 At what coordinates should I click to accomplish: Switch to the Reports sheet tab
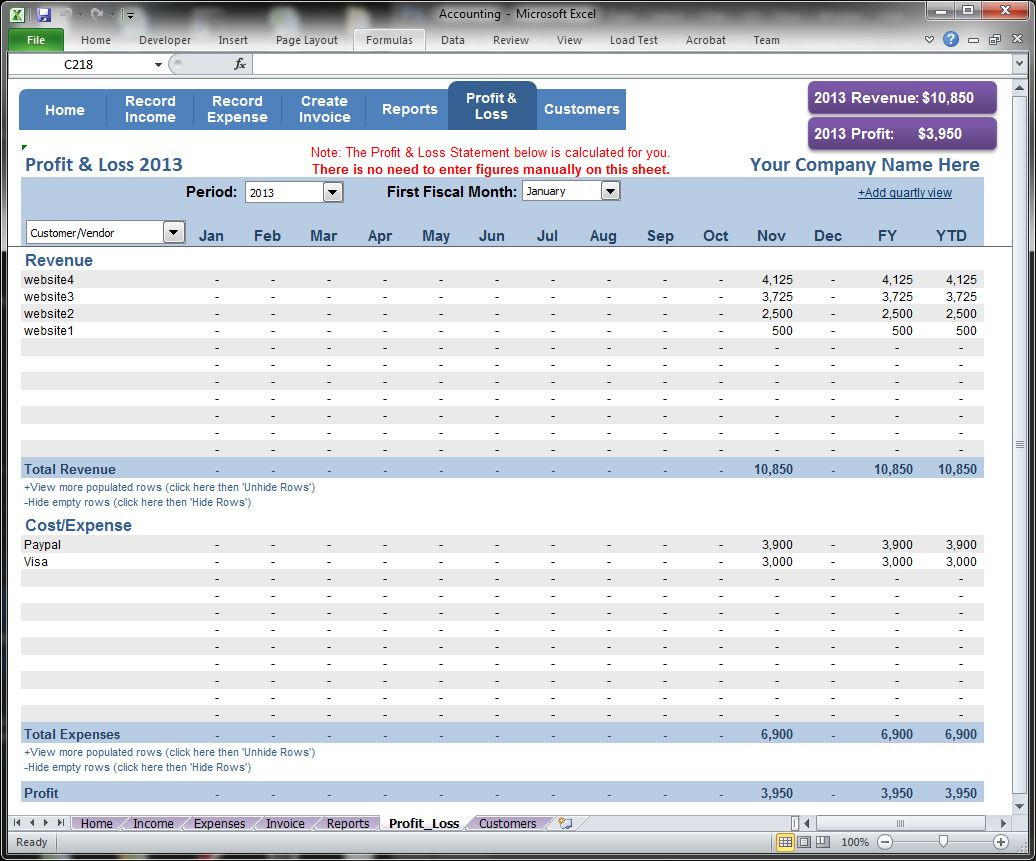pyautogui.click(x=348, y=823)
